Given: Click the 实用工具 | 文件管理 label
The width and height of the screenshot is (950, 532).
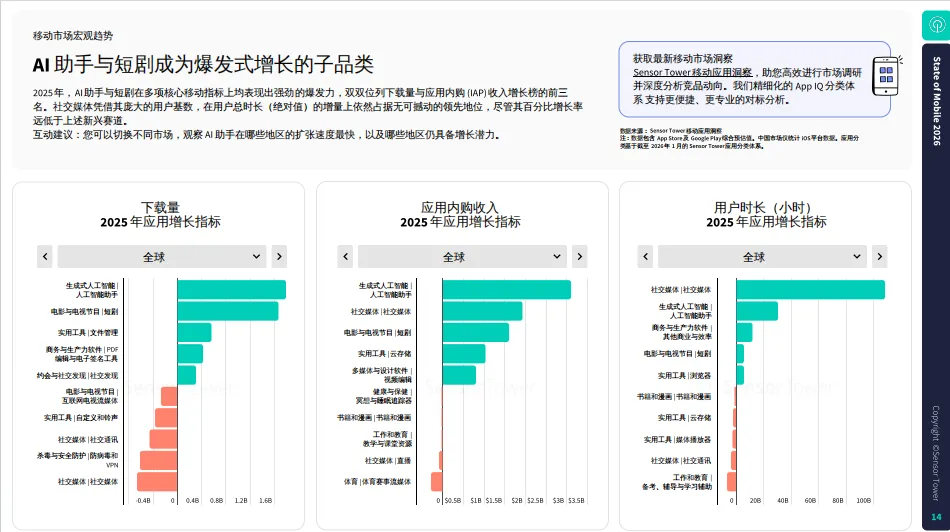Looking at the screenshot, I should click(88, 333).
